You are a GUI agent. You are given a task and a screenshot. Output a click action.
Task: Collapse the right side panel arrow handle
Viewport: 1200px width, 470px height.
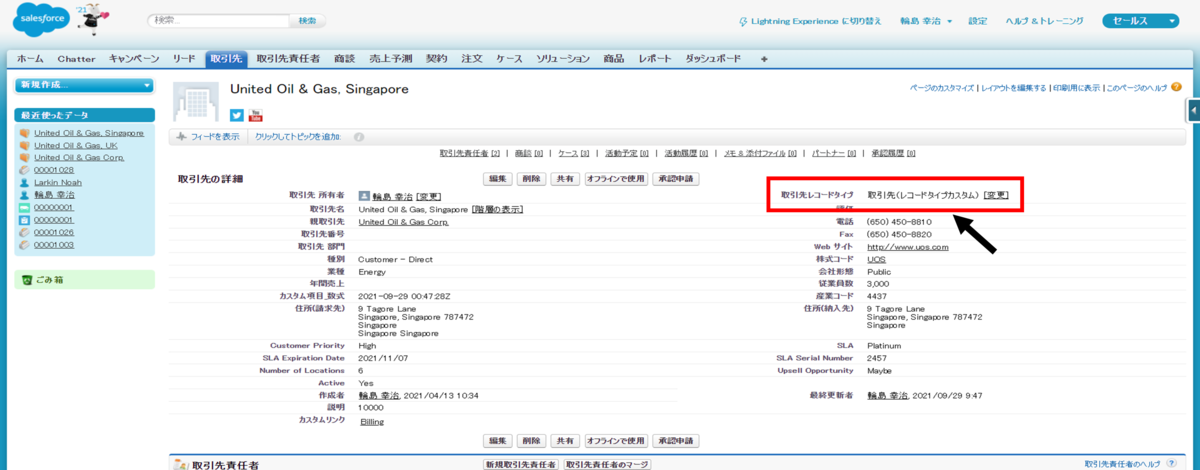coord(1194,109)
